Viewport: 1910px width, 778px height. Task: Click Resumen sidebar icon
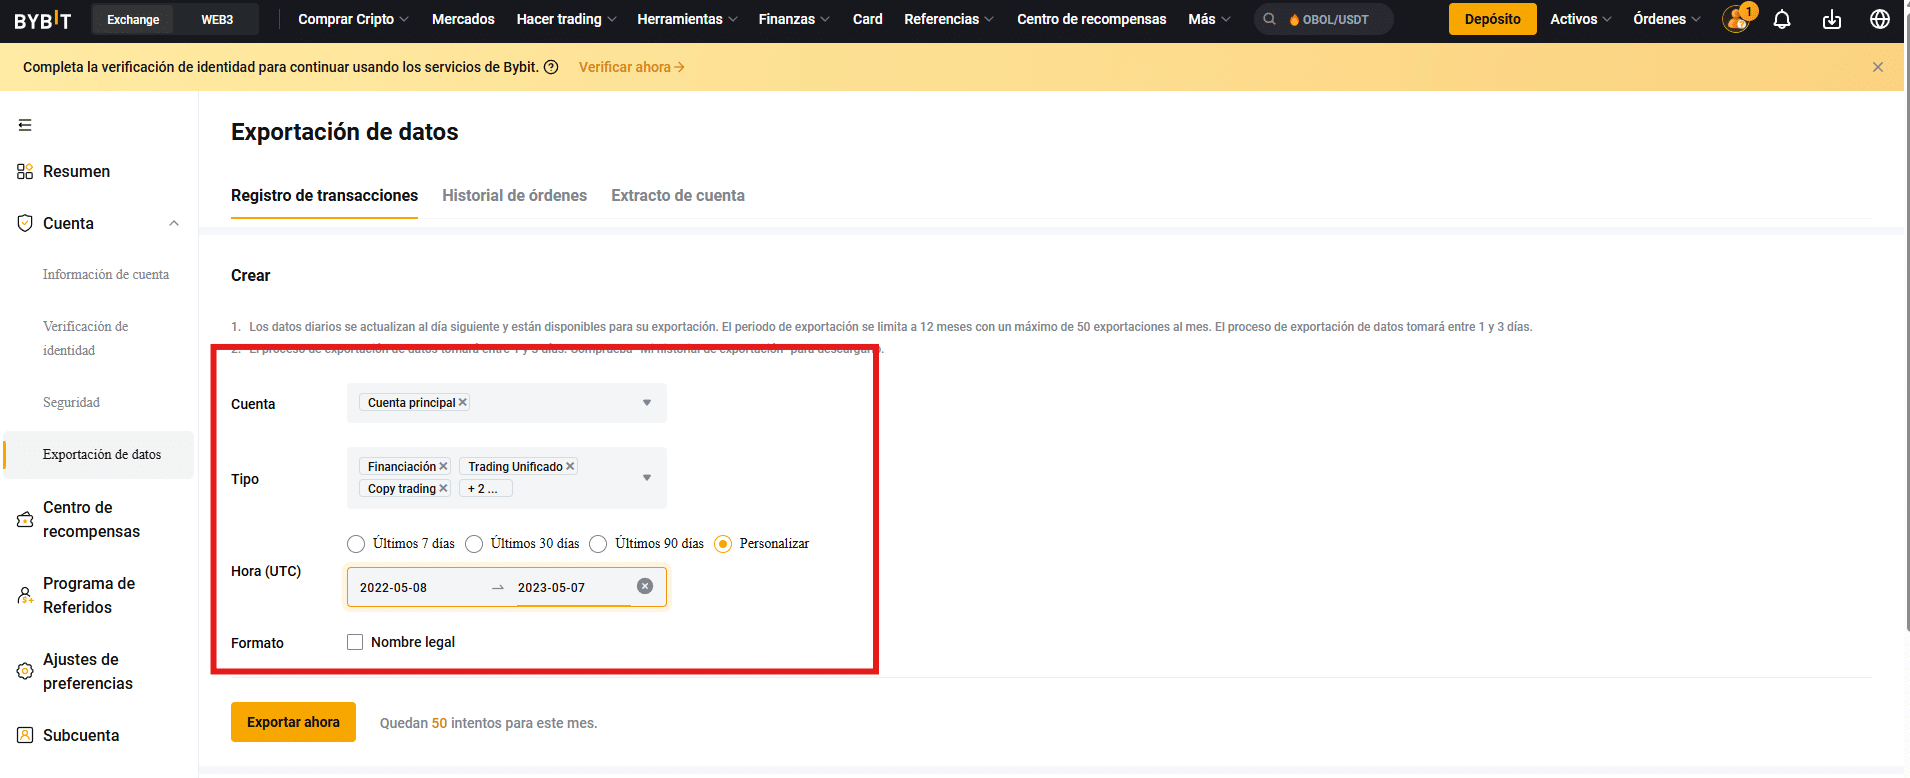point(25,172)
